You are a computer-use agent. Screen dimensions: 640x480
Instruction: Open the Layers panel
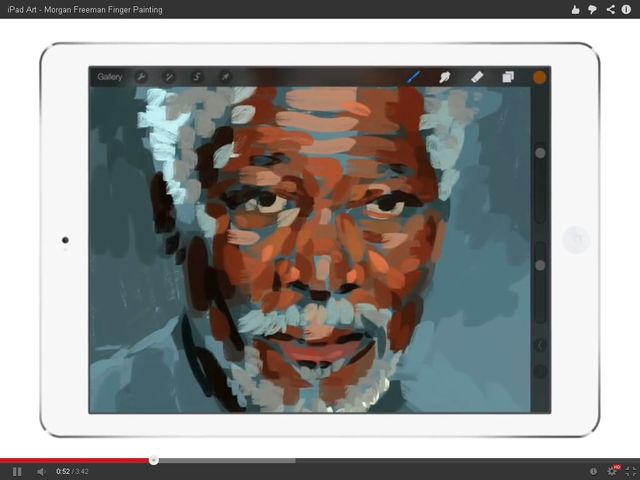[508, 77]
